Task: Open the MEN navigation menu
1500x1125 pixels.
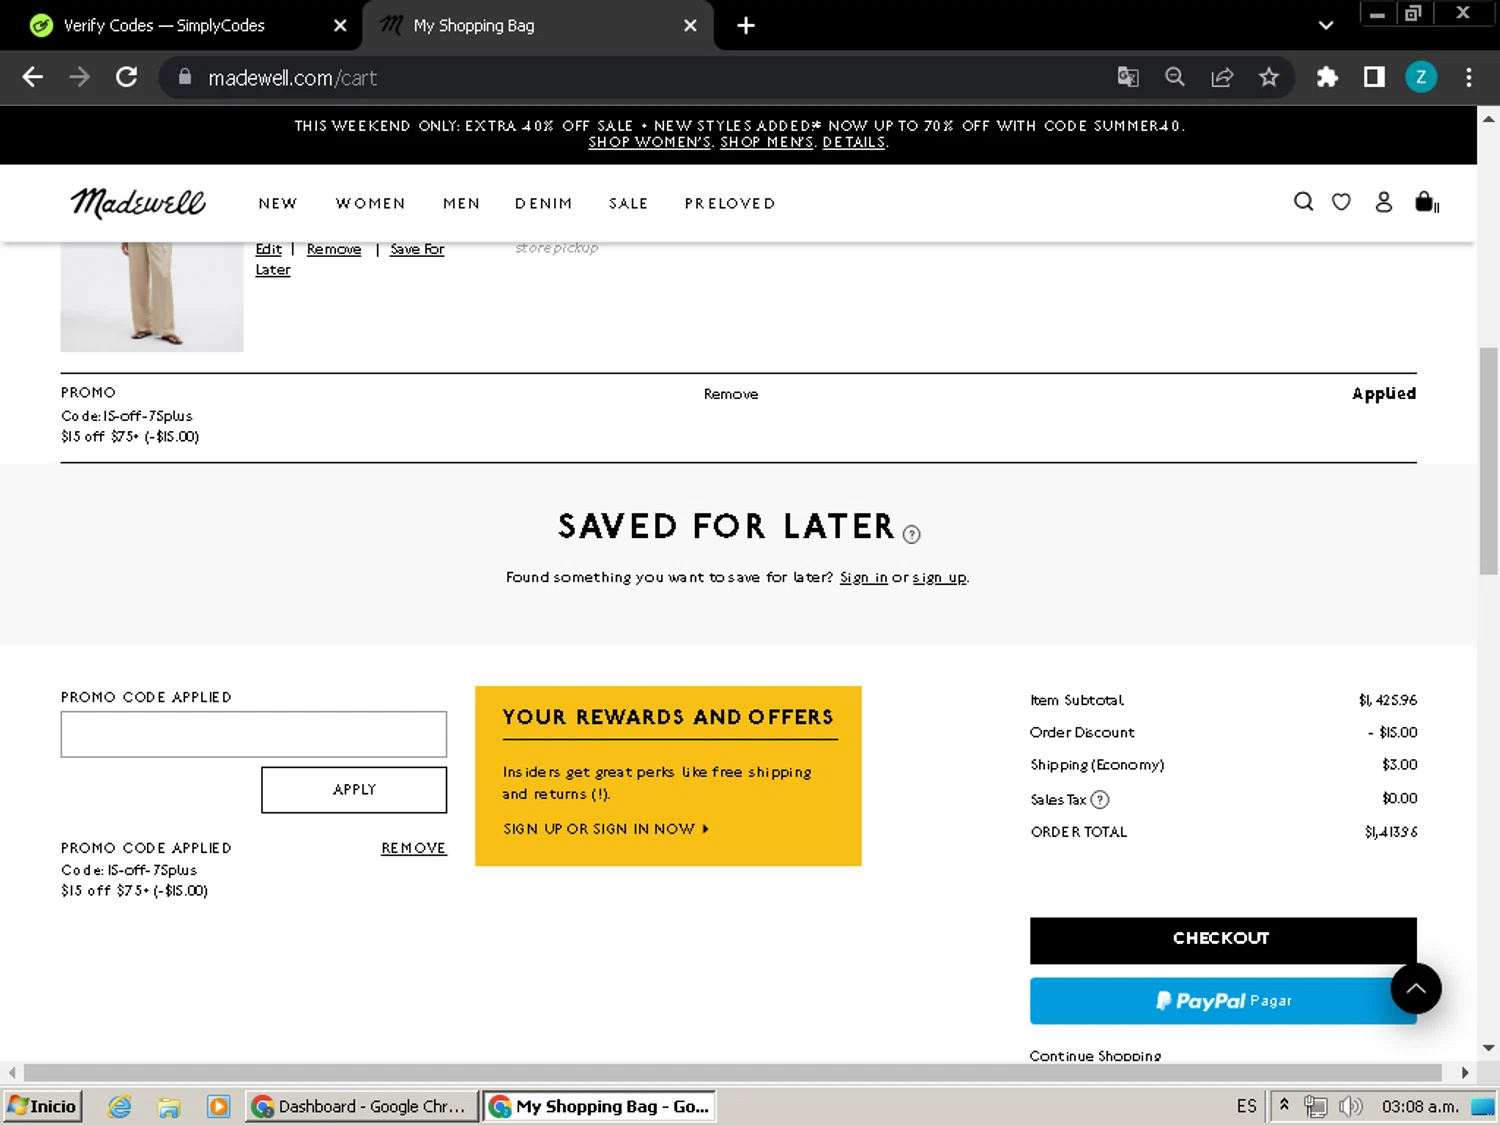Action: tap(462, 203)
